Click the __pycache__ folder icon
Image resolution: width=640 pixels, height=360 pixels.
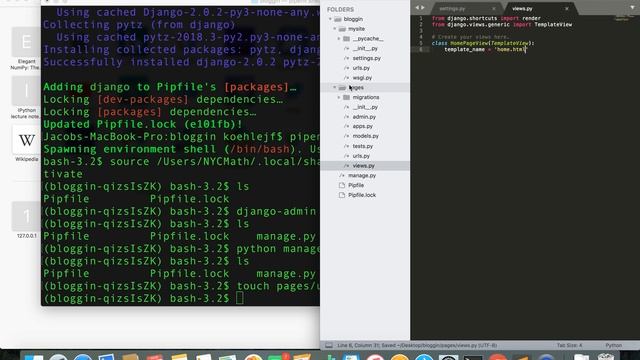pos(347,39)
